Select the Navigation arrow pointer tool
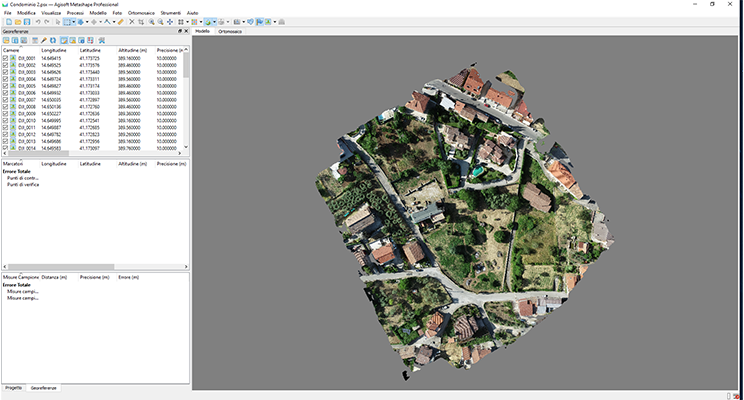The height and width of the screenshot is (400, 744). (x=58, y=22)
